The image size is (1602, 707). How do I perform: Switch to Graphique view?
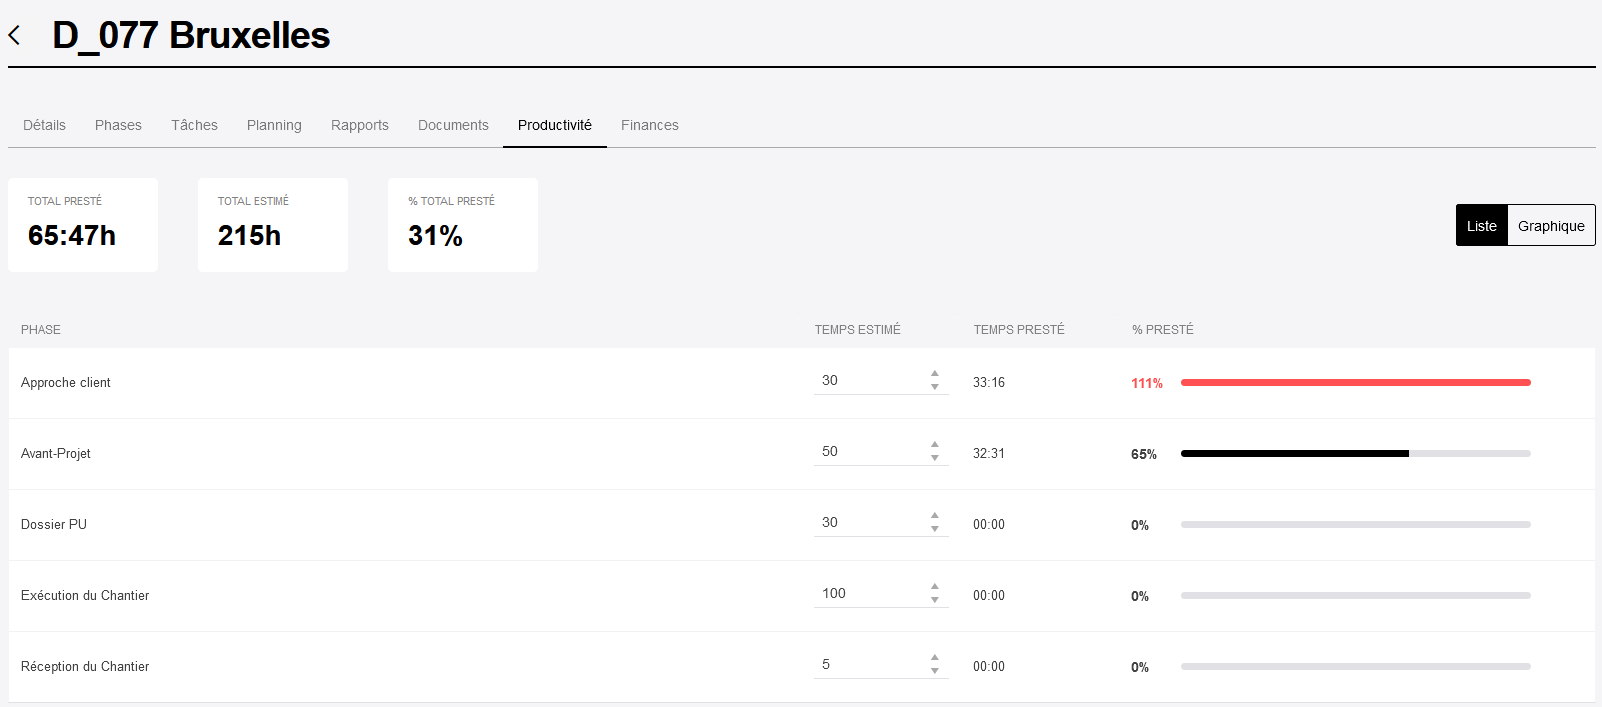[1551, 225]
